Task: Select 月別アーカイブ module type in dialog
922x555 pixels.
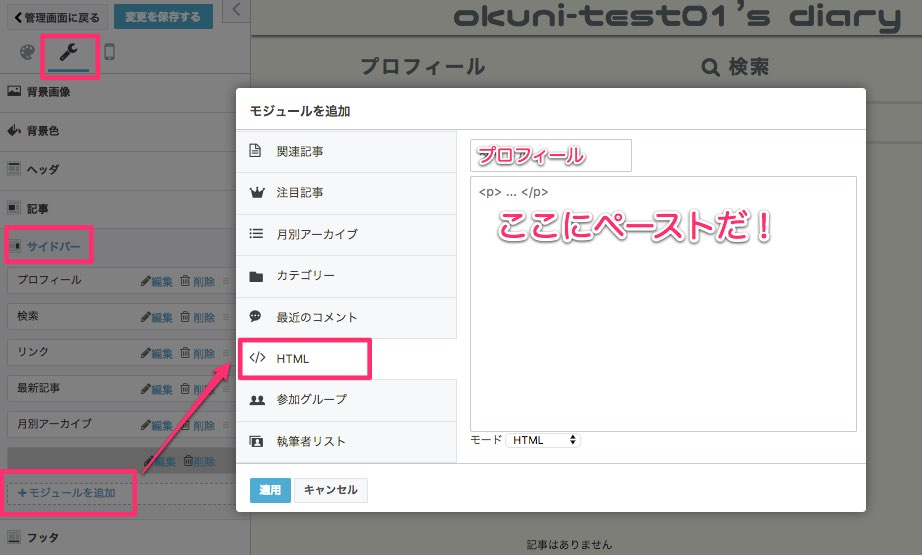Action: pos(346,235)
